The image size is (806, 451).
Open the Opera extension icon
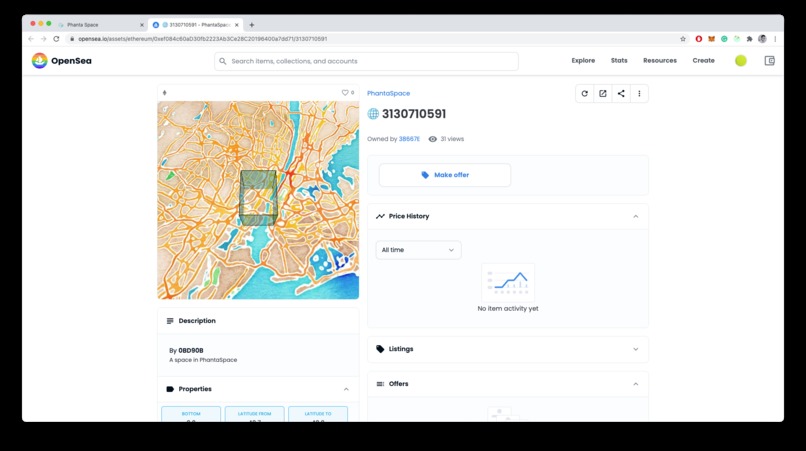(699, 39)
